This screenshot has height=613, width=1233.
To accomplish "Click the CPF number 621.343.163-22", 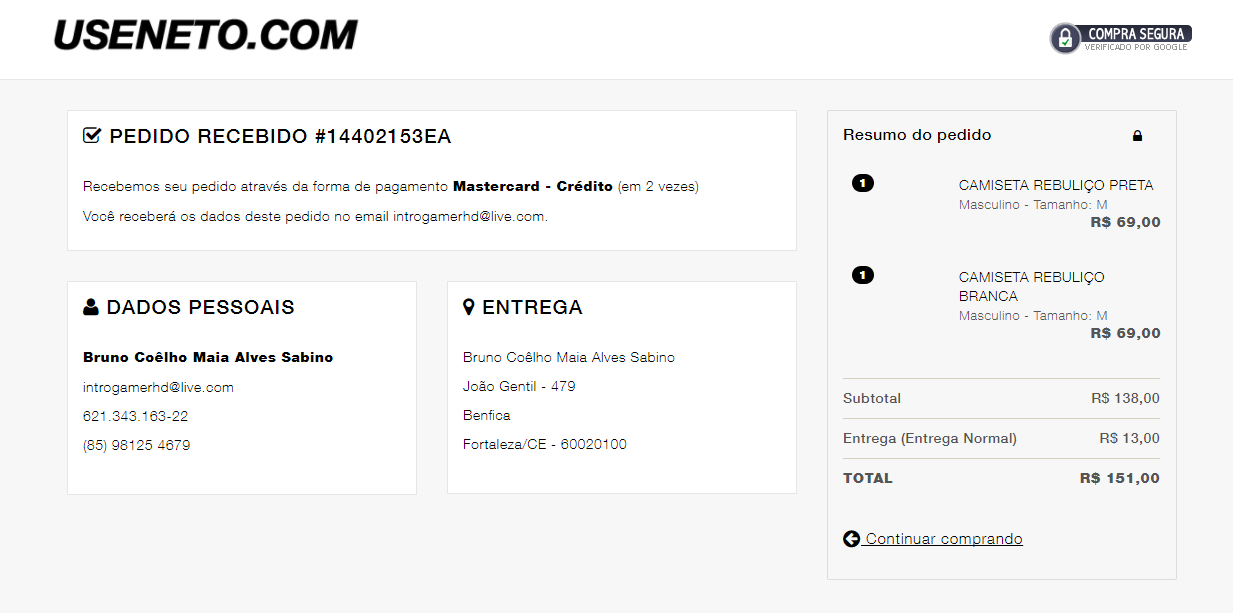I will [135, 416].
